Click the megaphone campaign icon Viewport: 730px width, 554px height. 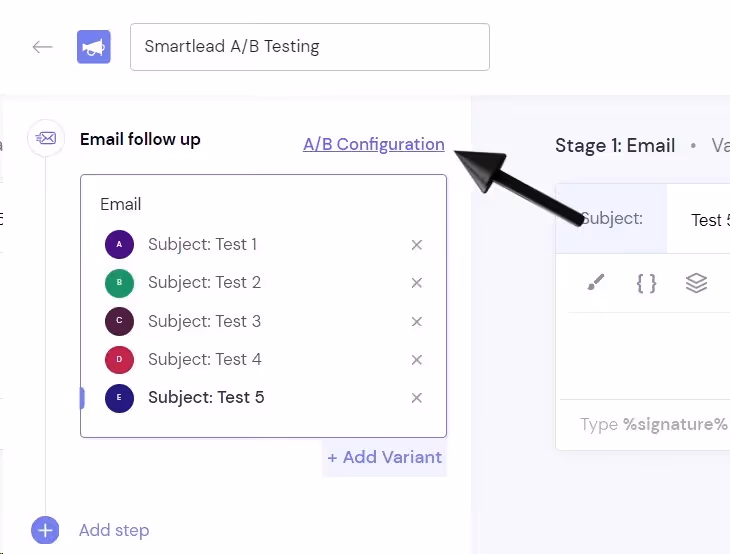94,47
